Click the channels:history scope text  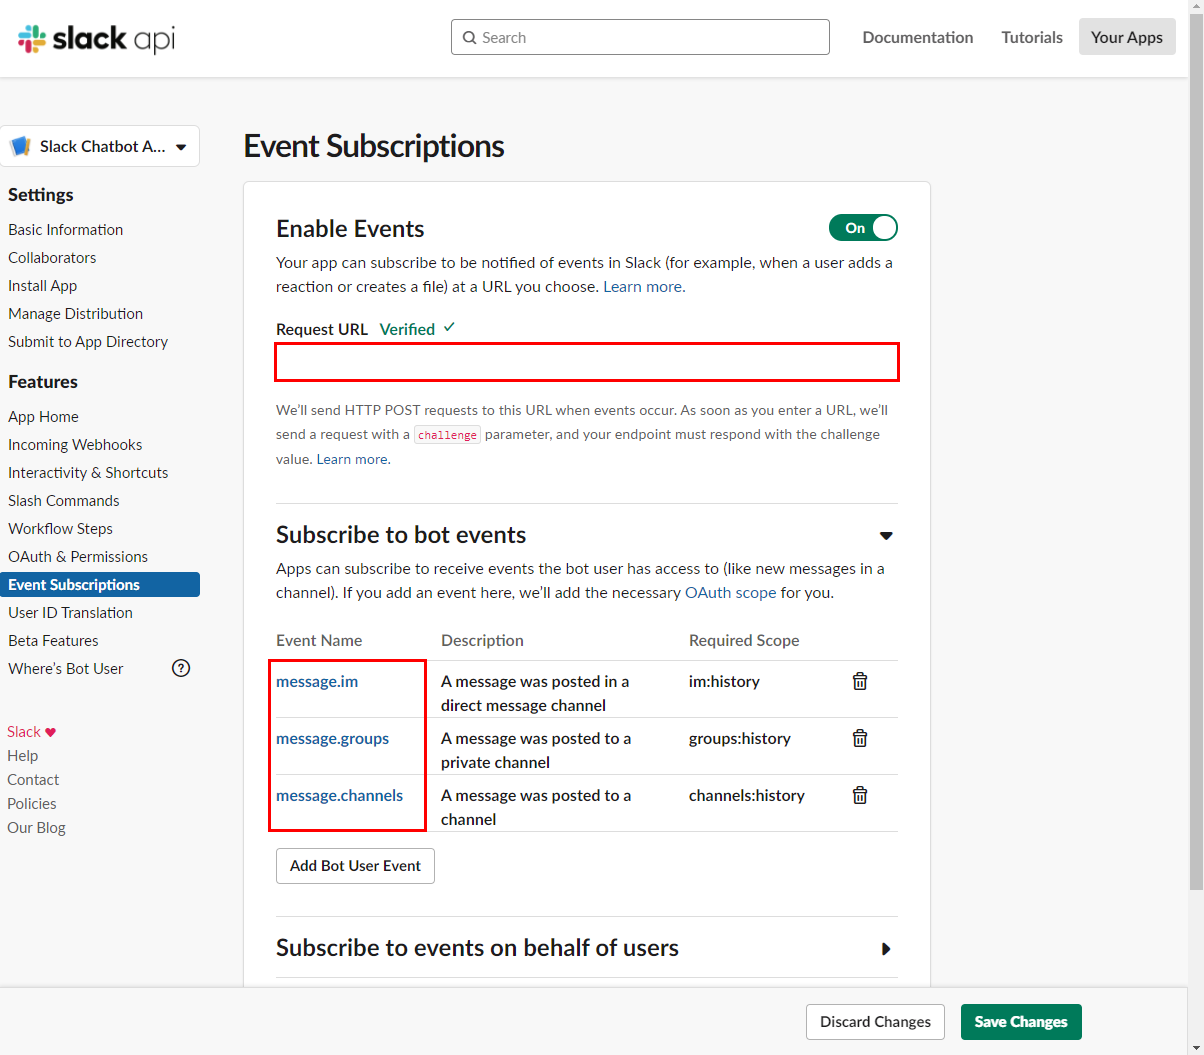(x=747, y=795)
